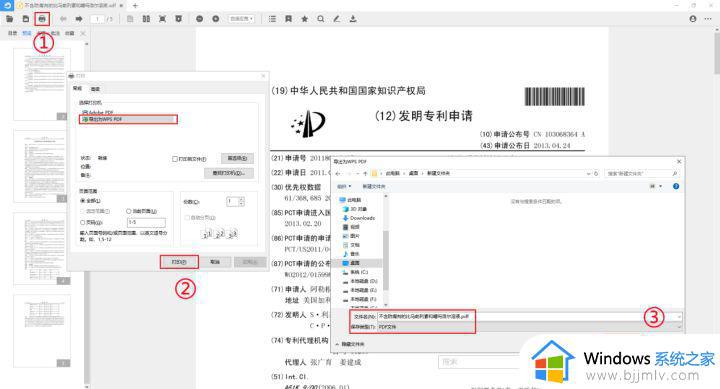
Task: Expand the file name dropdown arrow
Action: (679, 316)
